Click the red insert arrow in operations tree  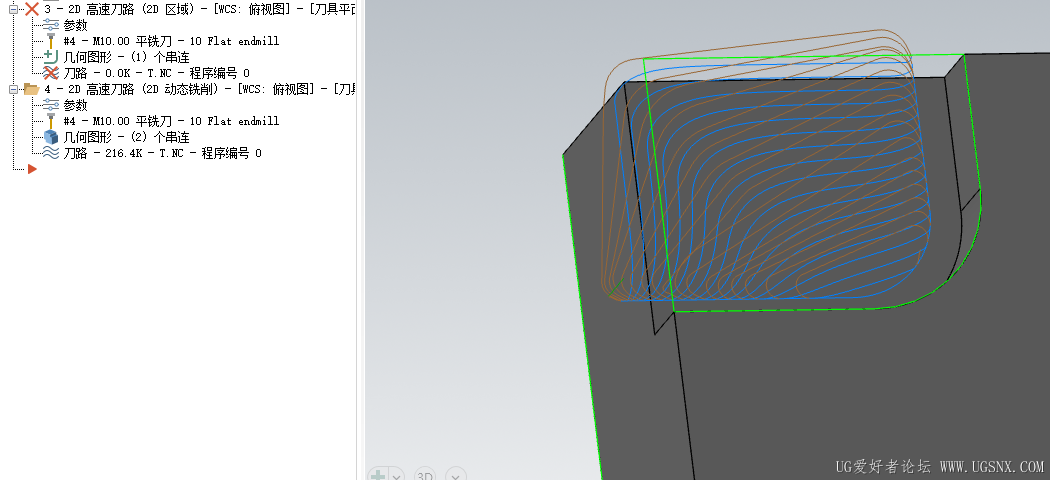tap(31, 169)
